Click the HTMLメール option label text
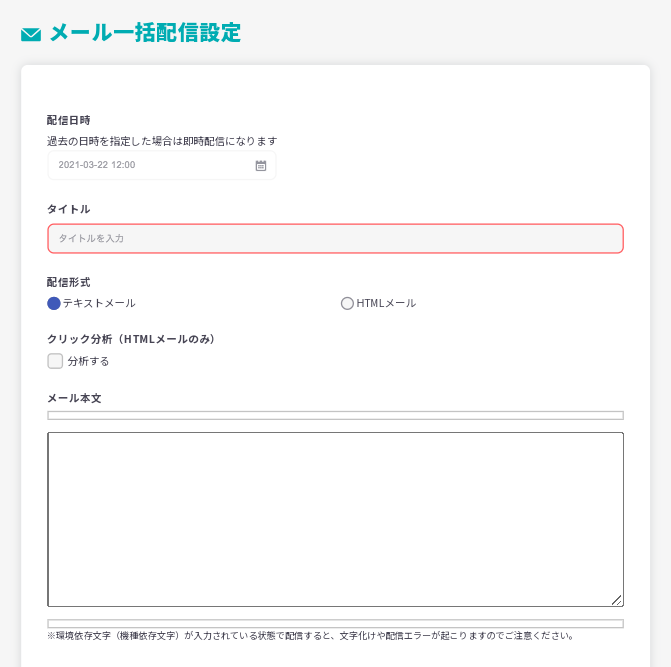The height and width of the screenshot is (667, 671). click(386, 303)
